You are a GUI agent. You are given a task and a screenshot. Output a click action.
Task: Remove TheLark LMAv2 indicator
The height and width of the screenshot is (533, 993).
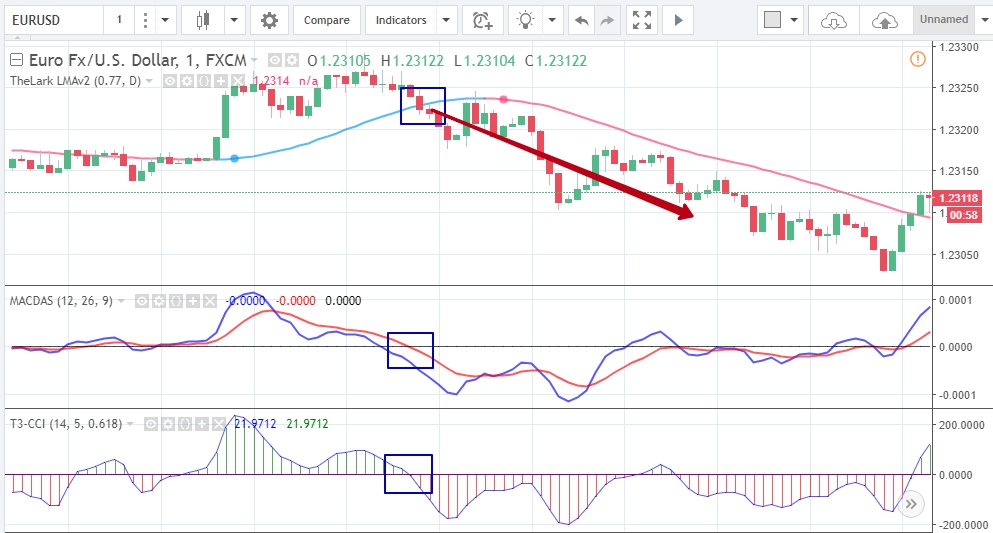tap(237, 81)
